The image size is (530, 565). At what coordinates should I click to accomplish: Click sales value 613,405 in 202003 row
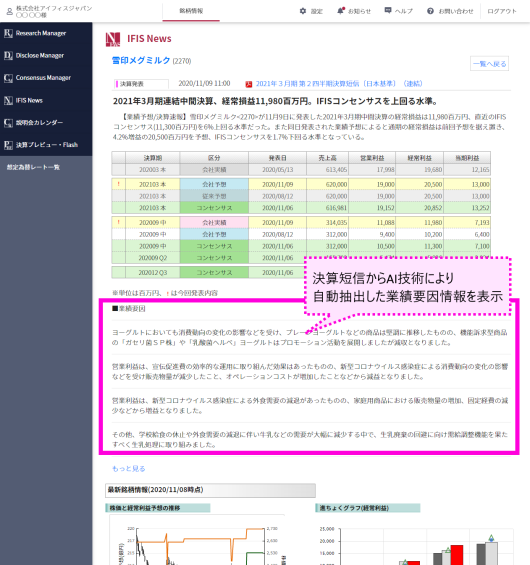[336, 170]
